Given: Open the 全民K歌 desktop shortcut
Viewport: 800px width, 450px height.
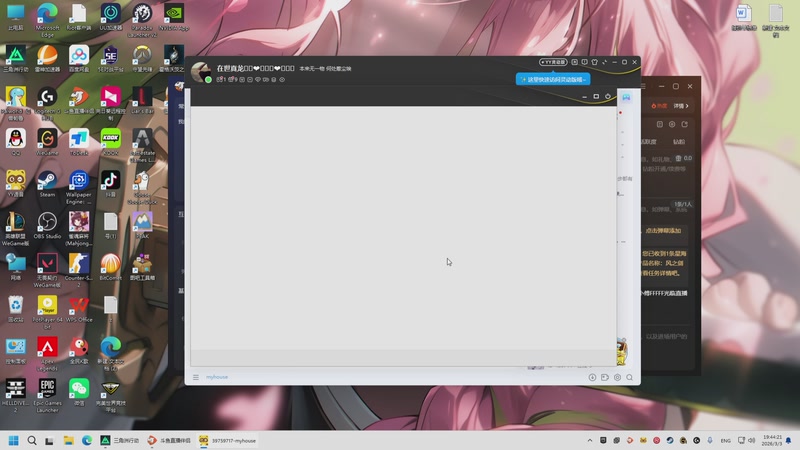Looking at the screenshot, I should (x=79, y=349).
